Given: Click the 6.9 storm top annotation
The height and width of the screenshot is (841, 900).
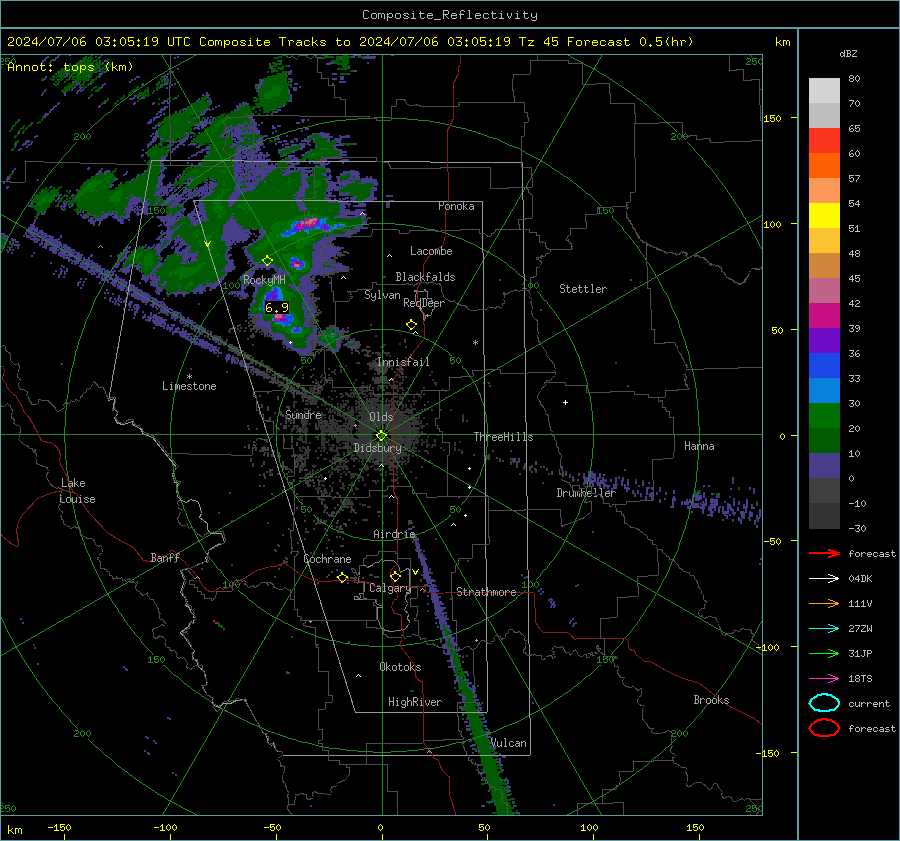Looking at the screenshot, I should [277, 308].
